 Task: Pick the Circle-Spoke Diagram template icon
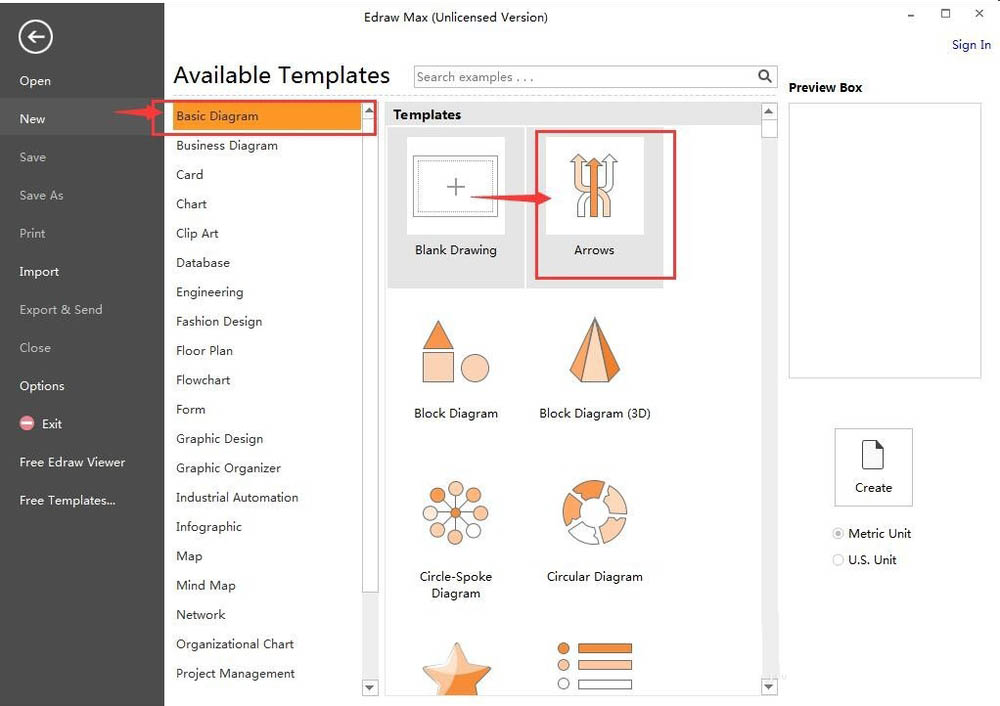point(455,512)
